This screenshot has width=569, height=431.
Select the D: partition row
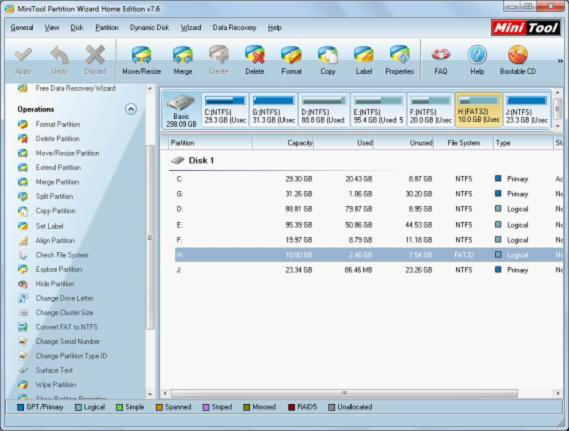point(368,209)
